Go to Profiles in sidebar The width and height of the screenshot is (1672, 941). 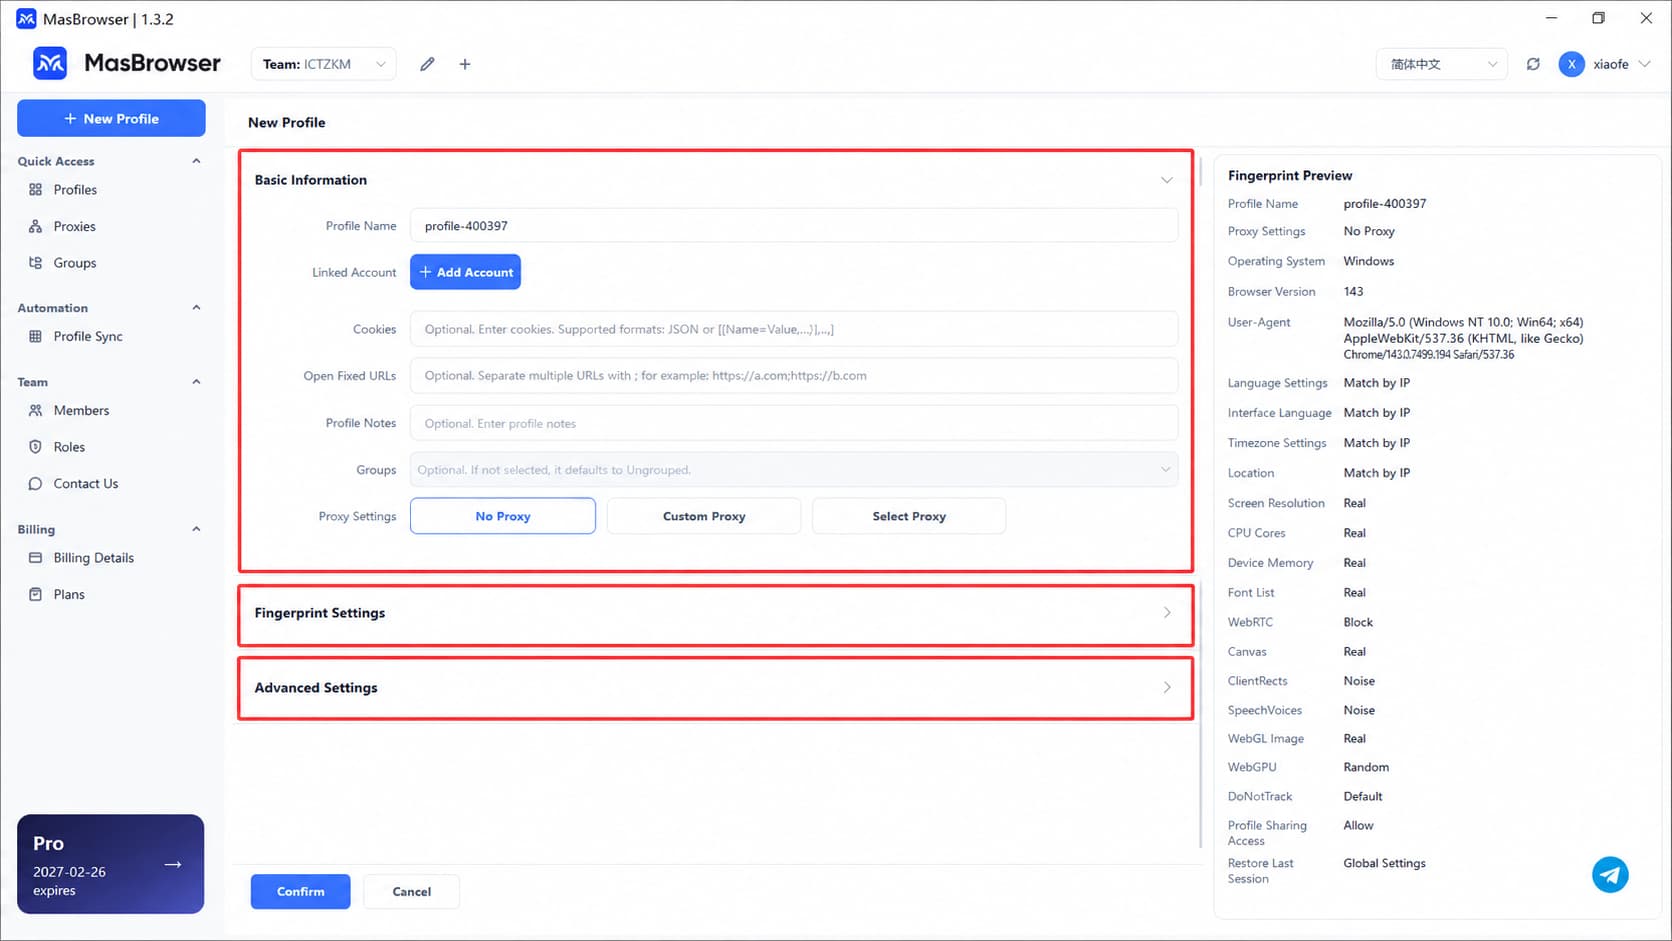[75, 190]
